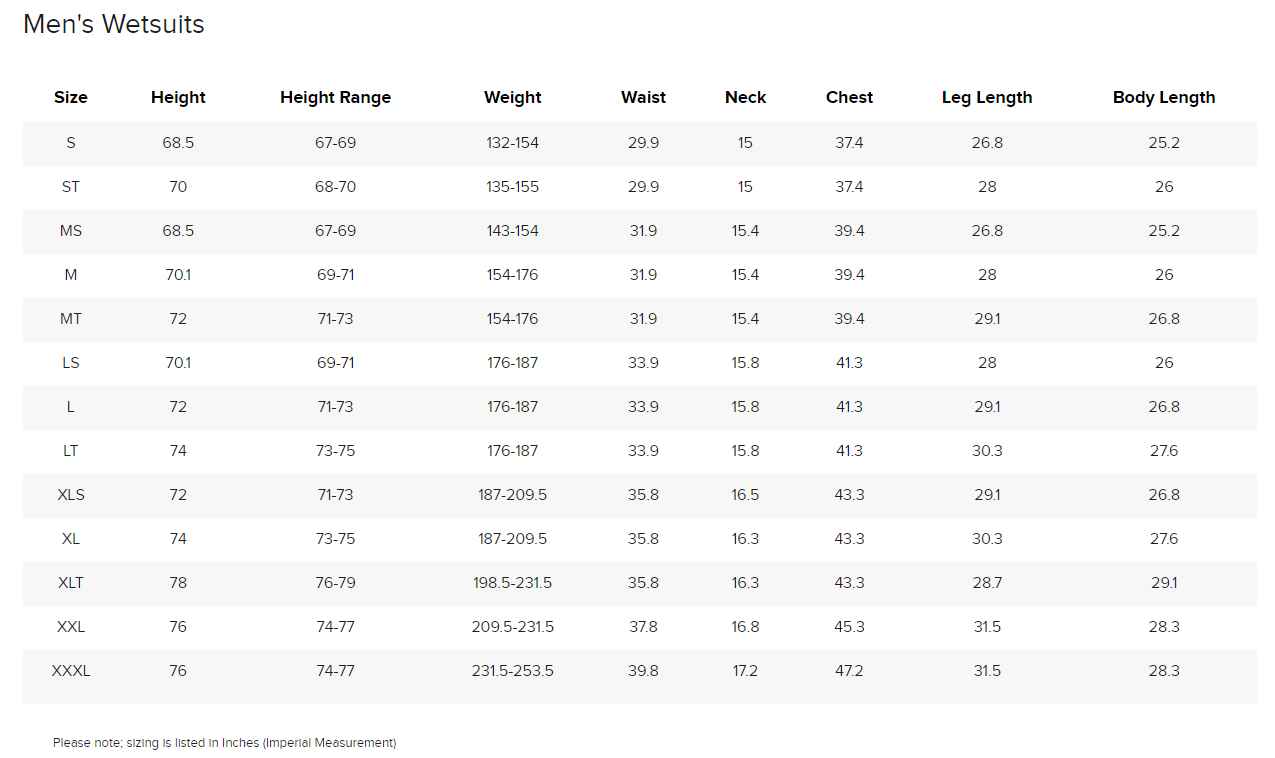Click the LT size label
1275x758 pixels.
click(71, 451)
